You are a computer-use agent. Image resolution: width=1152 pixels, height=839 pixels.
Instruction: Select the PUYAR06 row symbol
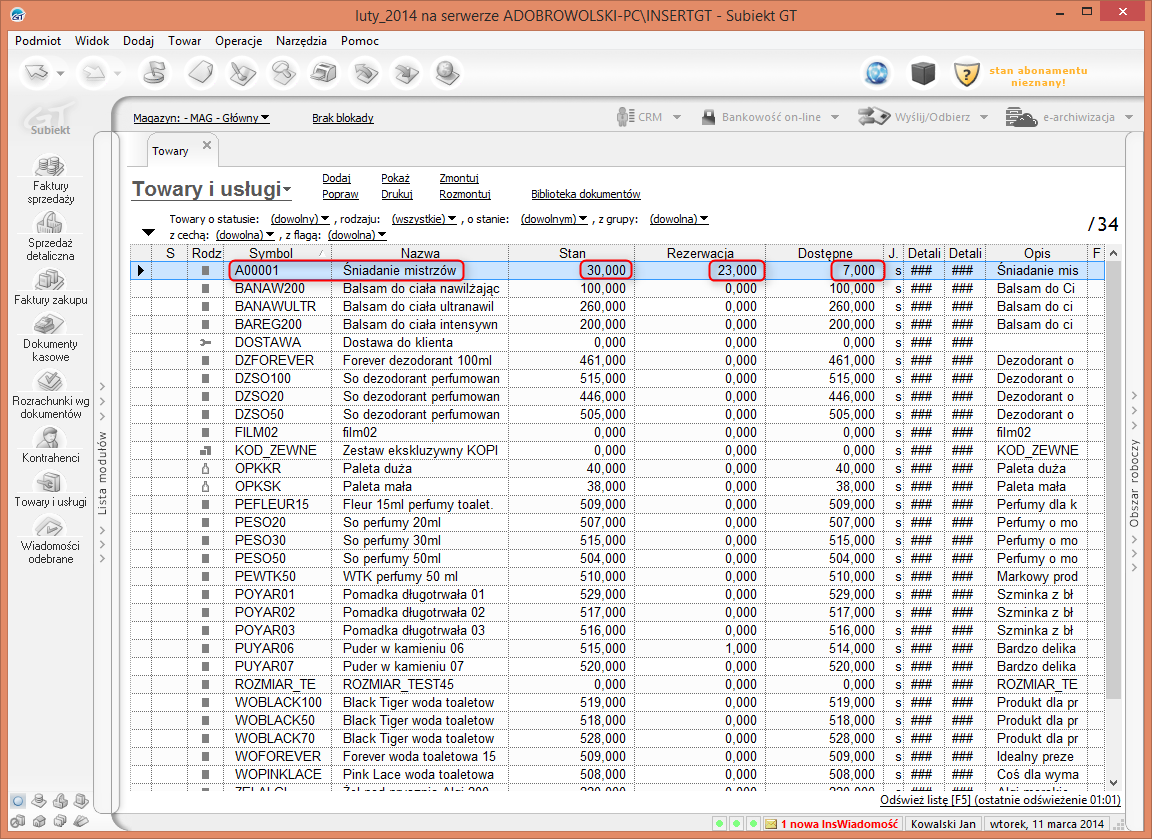pyautogui.click(x=264, y=648)
